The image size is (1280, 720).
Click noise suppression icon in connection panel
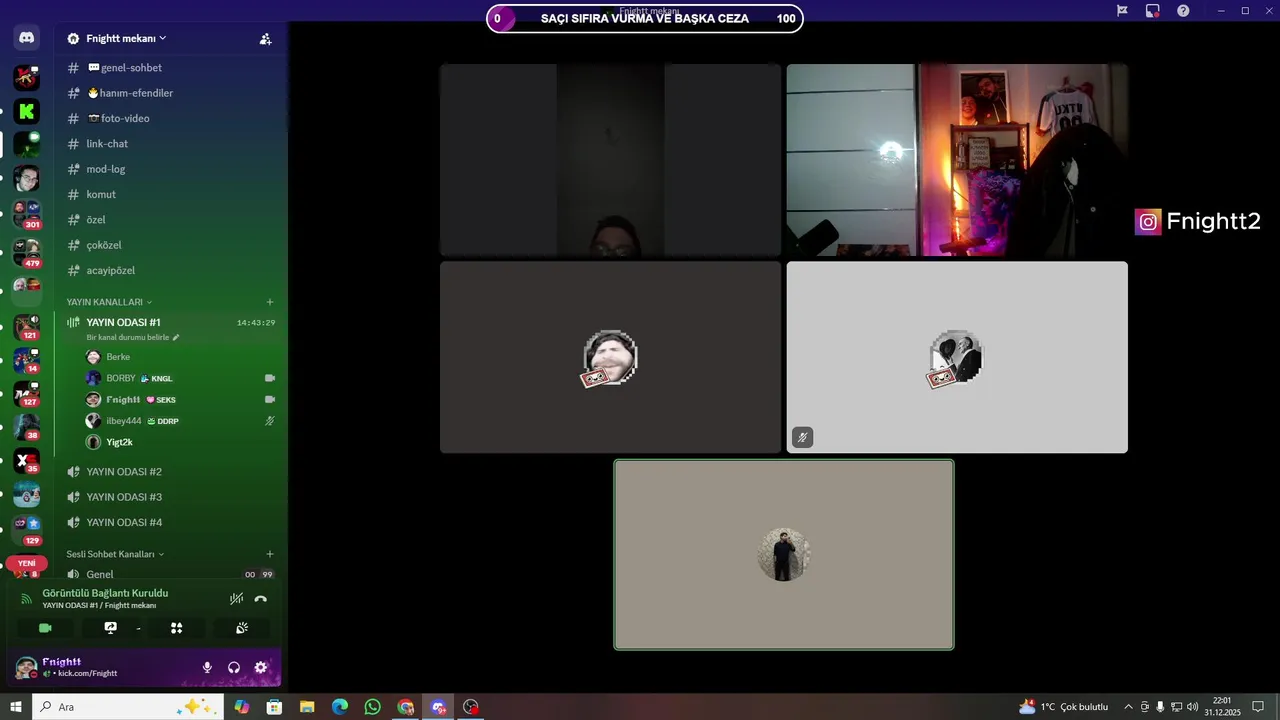pos(236,599)
